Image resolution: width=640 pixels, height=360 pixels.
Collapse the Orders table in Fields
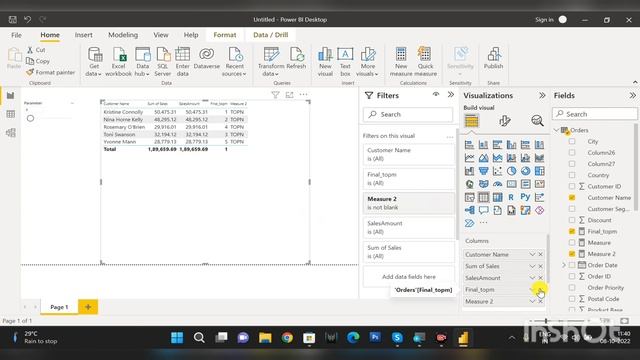[x=557, y=130]
